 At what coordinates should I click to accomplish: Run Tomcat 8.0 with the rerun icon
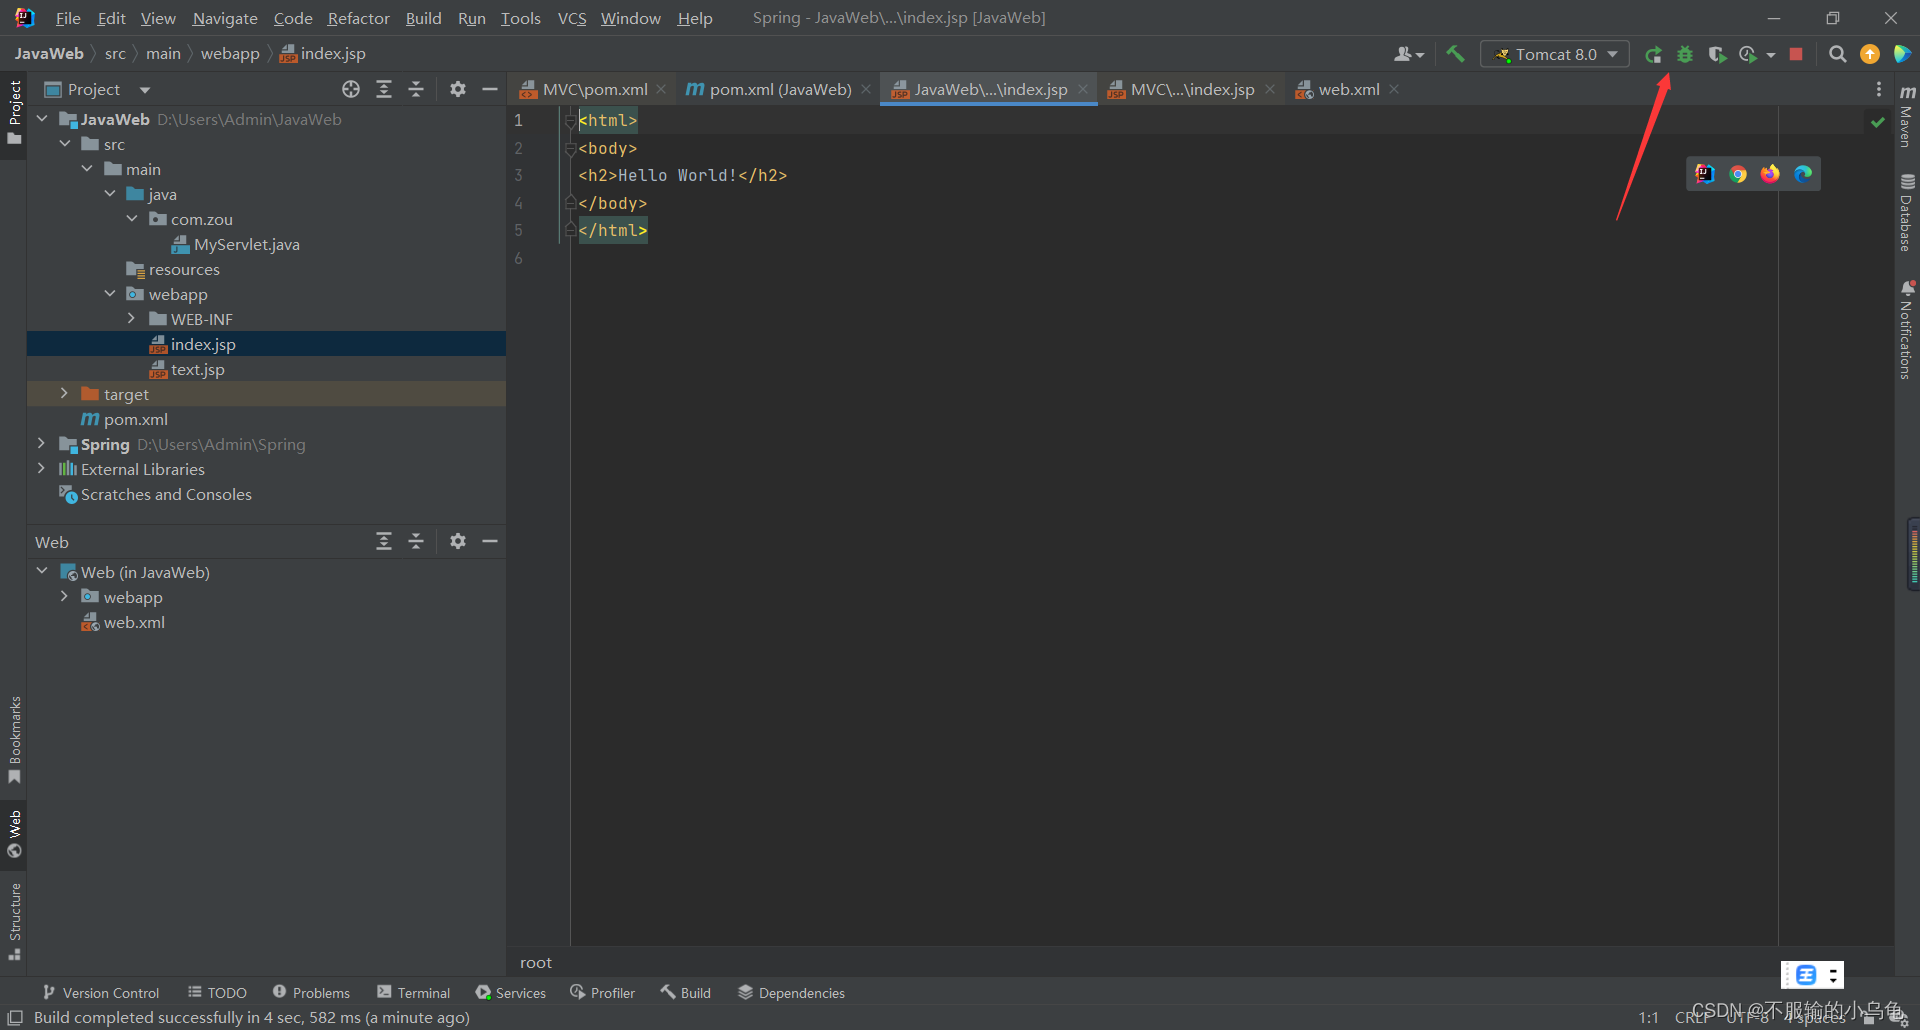(x=1653, y=55)
